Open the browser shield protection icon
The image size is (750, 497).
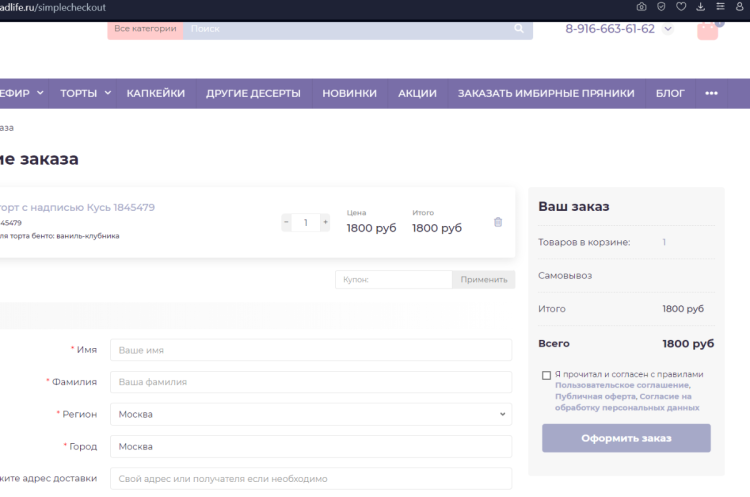pos(661,7)
